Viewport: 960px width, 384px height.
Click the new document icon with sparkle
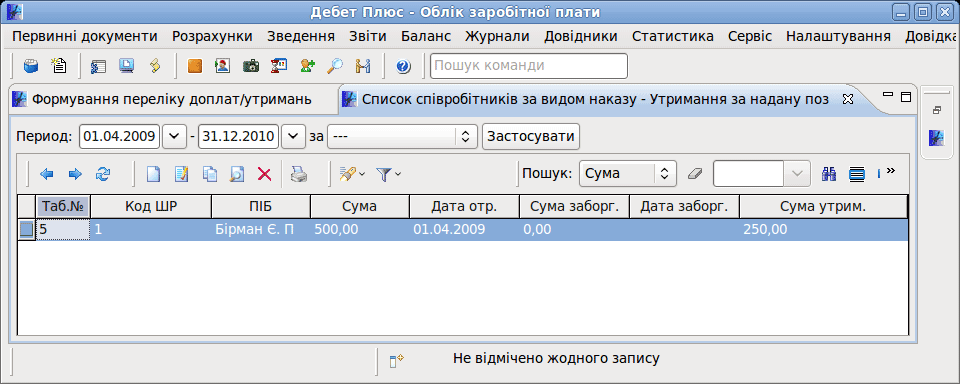coord(59,66)
